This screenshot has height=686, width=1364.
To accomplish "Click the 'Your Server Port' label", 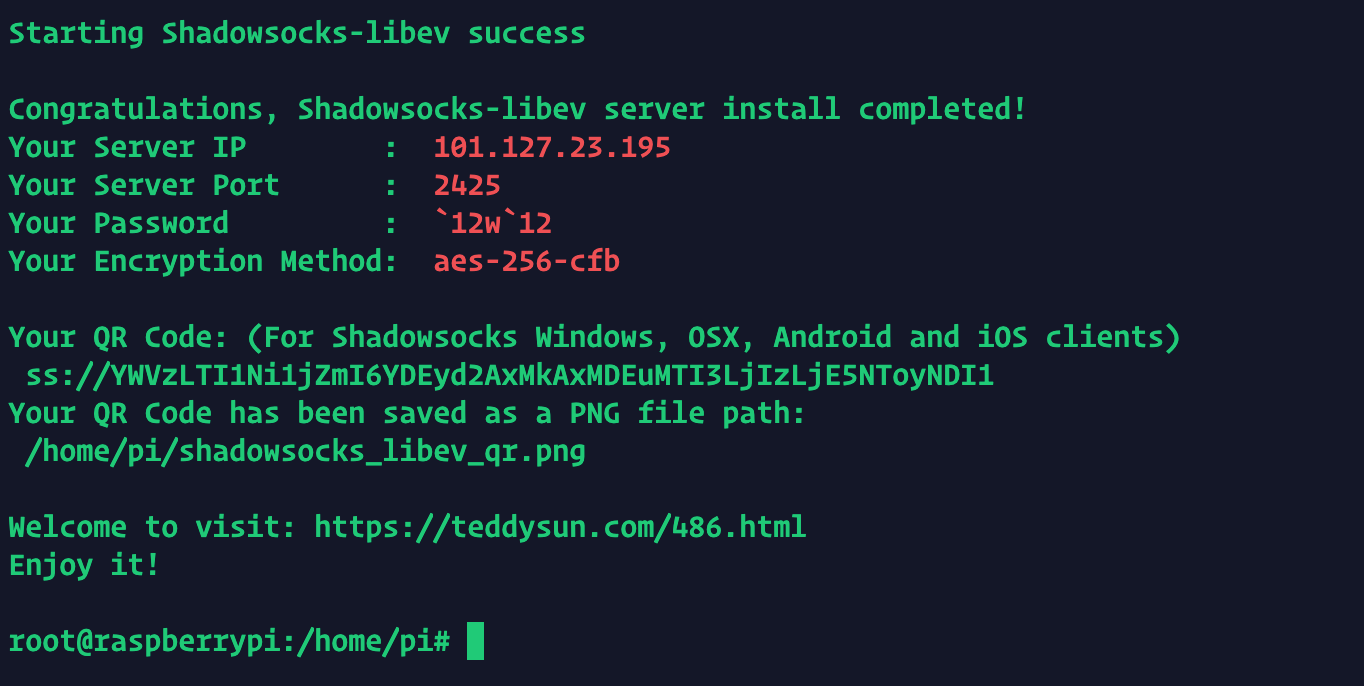I will coord(145,186).
